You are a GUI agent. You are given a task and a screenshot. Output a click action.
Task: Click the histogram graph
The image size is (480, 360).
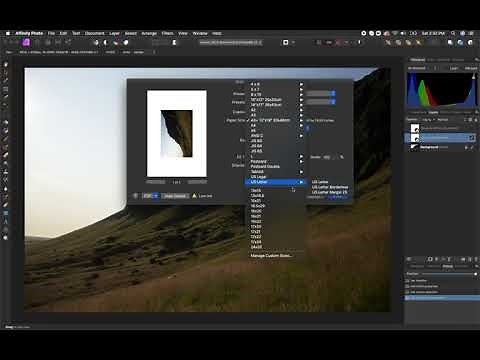tap(441, 90)
